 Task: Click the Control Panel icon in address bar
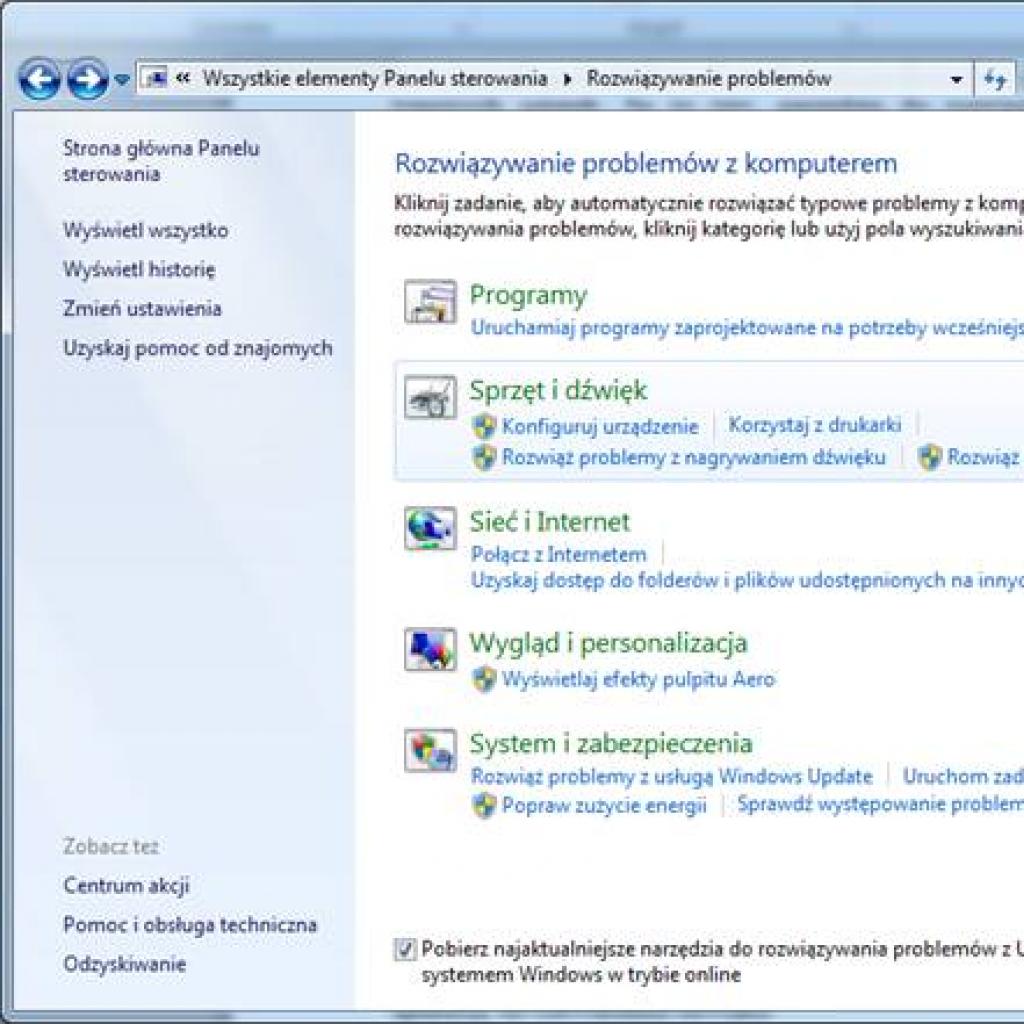(155, 79)
